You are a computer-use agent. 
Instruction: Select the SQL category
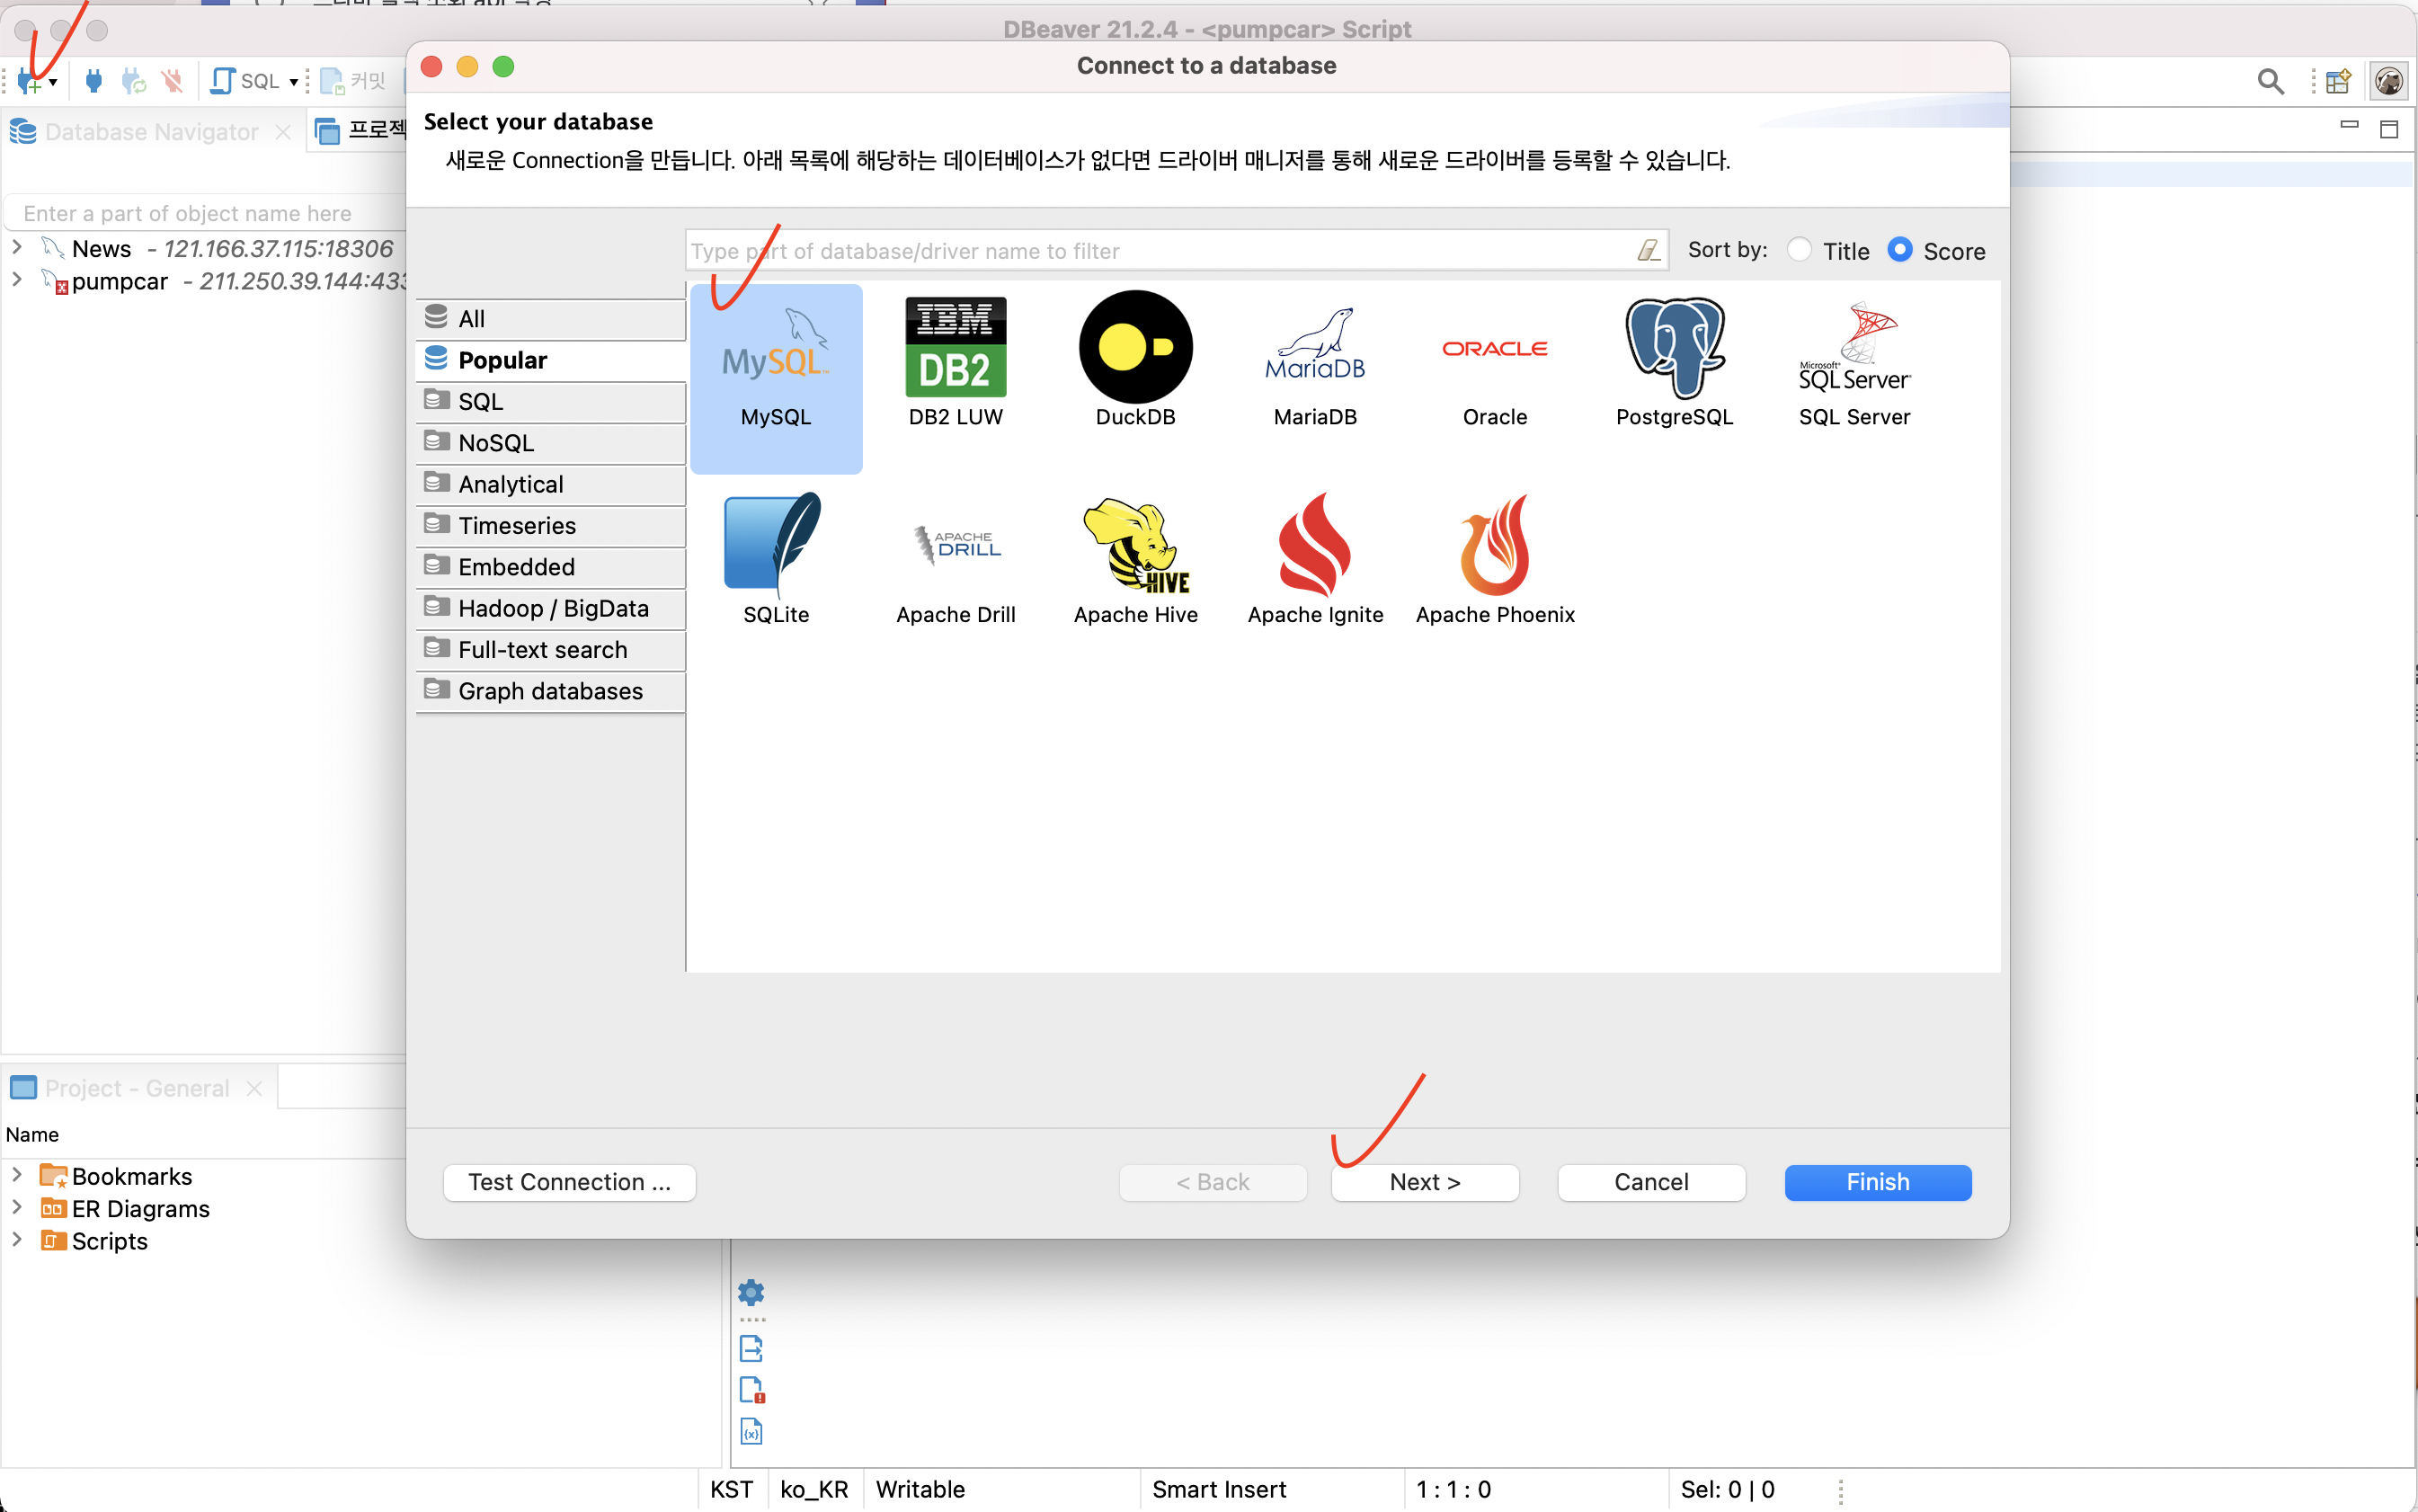[x=551, y=402]
